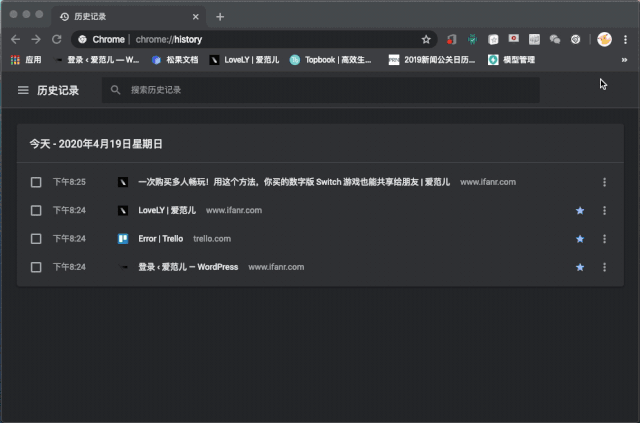
Task: Bookmark this page with the star icon
Action: coord(426,39)
